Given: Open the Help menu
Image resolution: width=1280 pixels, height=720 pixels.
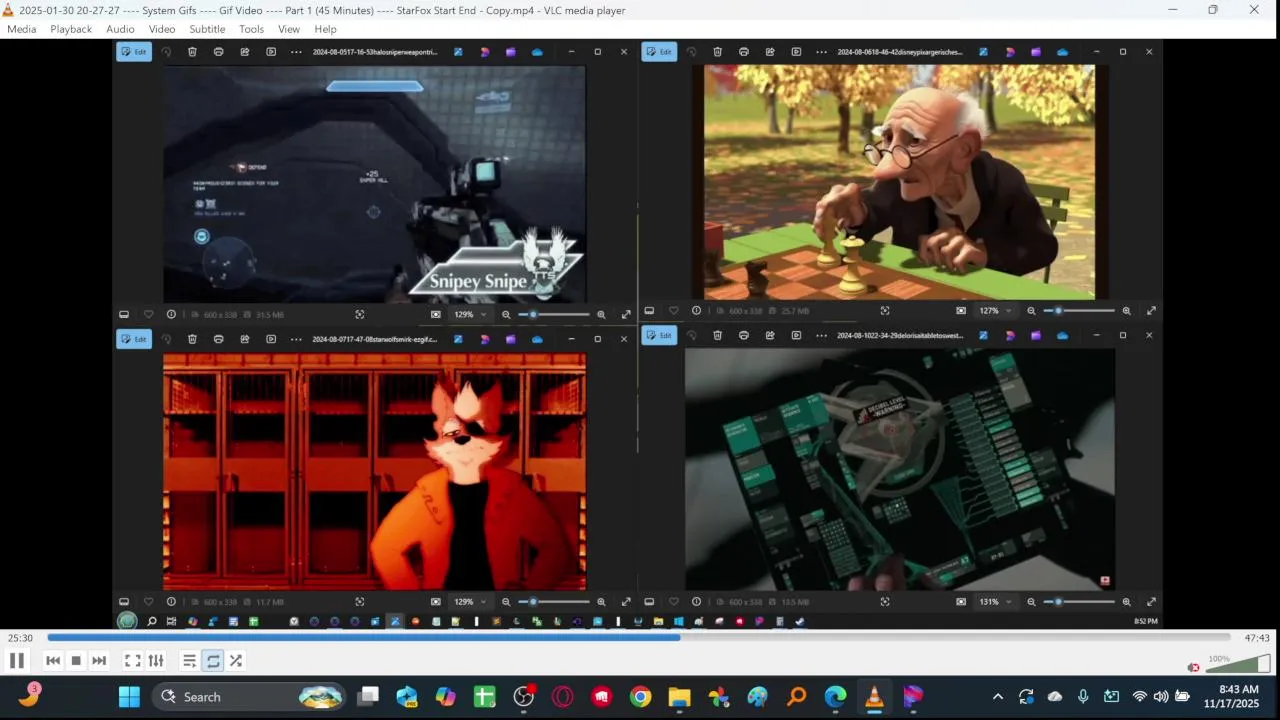Looking at the screenshot, I should click(325, 29).
